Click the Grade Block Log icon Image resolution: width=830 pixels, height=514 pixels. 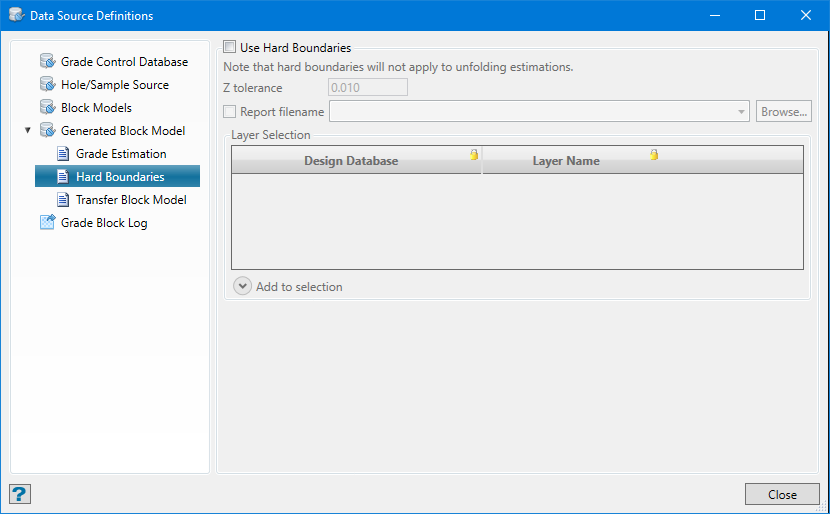[x=47, y=223]
